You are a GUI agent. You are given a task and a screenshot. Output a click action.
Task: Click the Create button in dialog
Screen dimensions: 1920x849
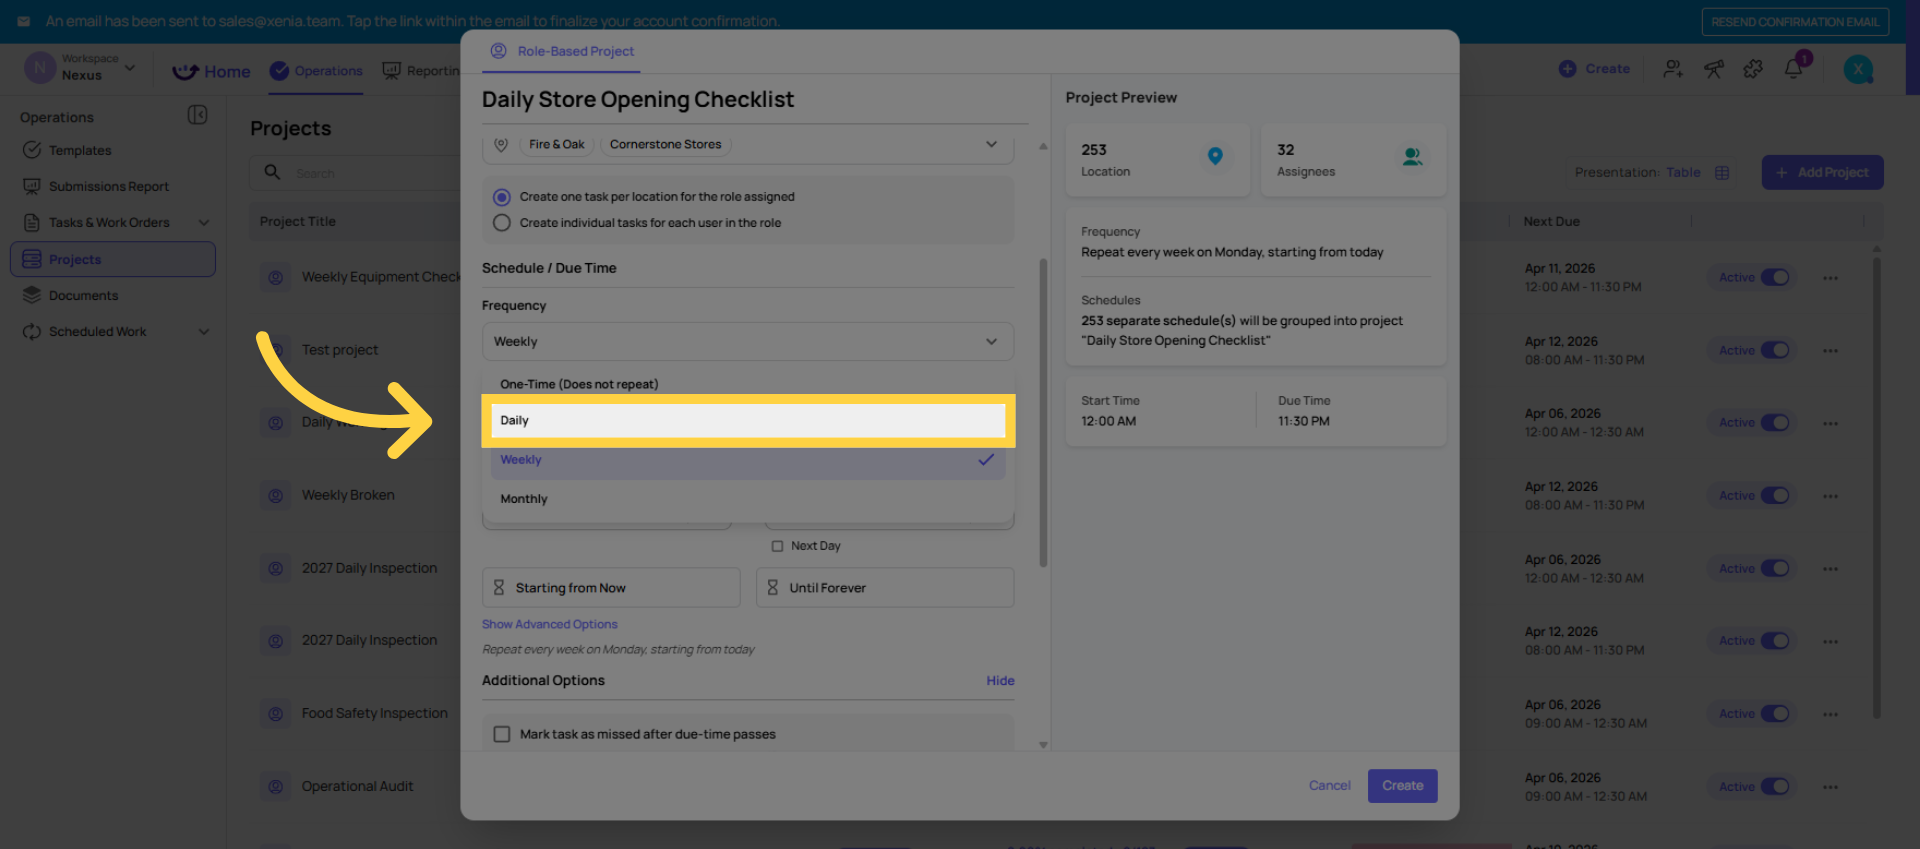tap(1402, 786)
